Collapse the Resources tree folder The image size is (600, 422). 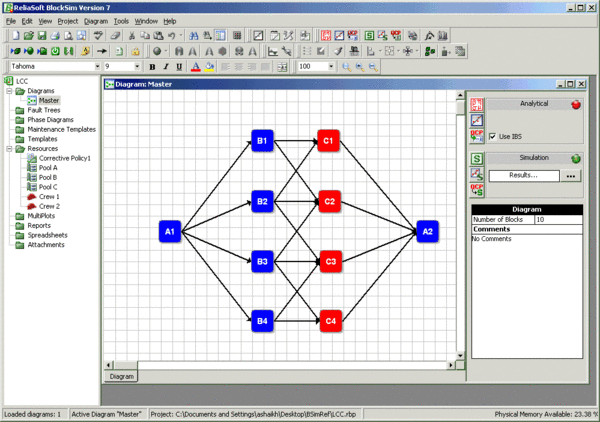pos(9,148)
